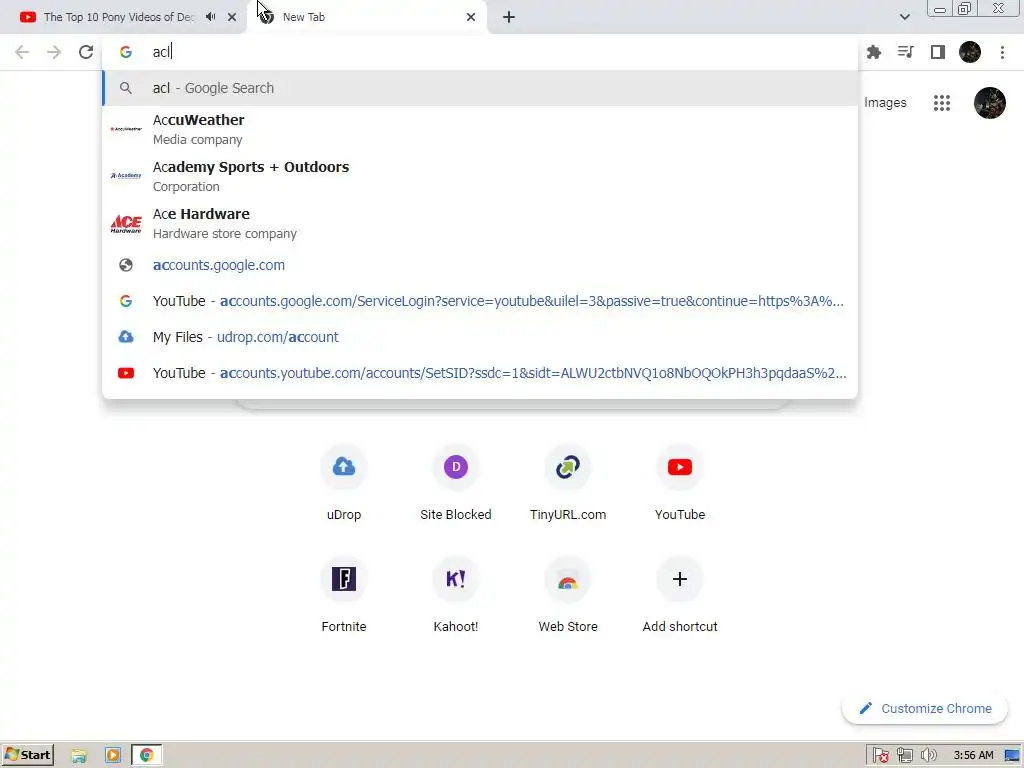
Task: Open the TinyURL.com shortcut
Action: point(568,482)
